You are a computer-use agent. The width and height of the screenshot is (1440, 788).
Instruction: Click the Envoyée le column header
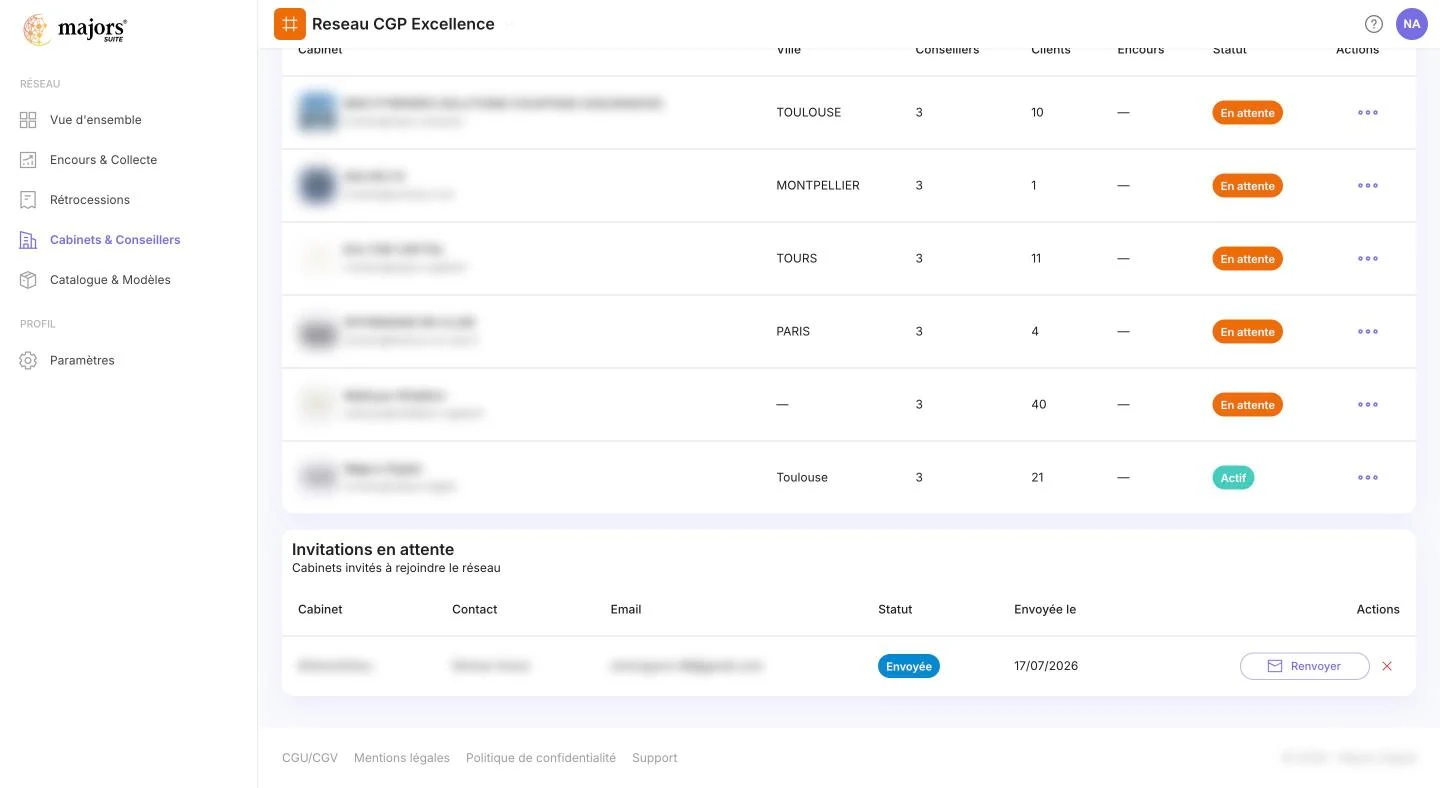coord(1045,609)
